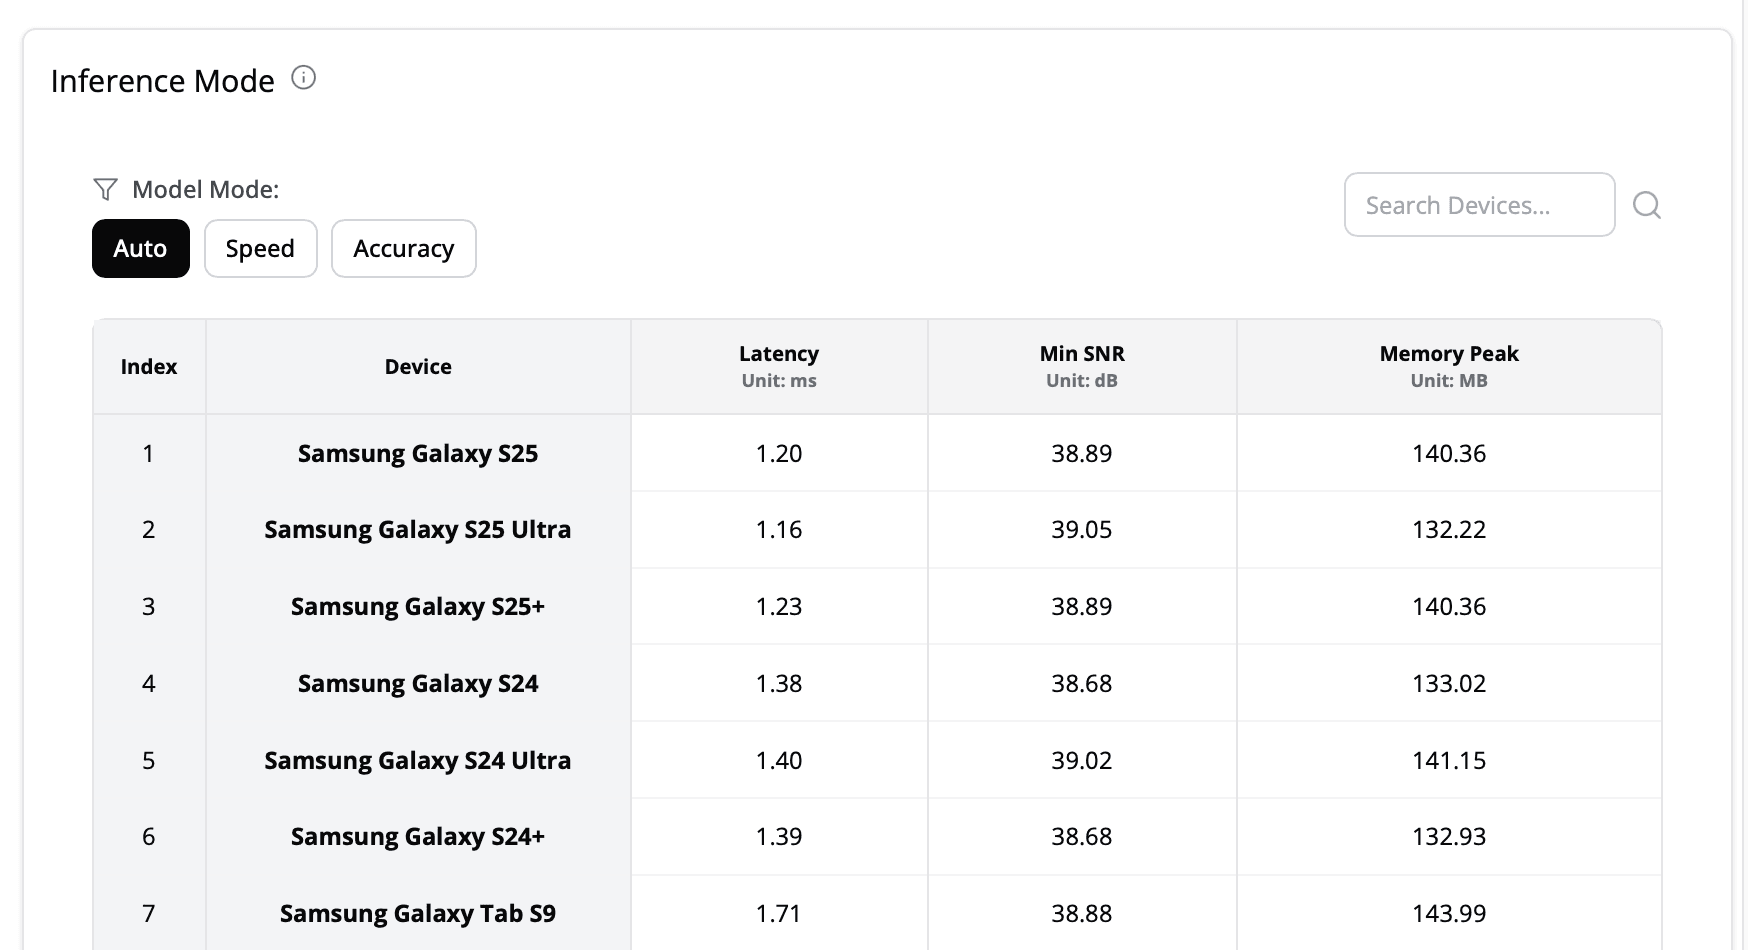Screen dimensions: 1748x950
Task: Select the Samsung Galaxy S24 Ultra device
Action: 417,760
